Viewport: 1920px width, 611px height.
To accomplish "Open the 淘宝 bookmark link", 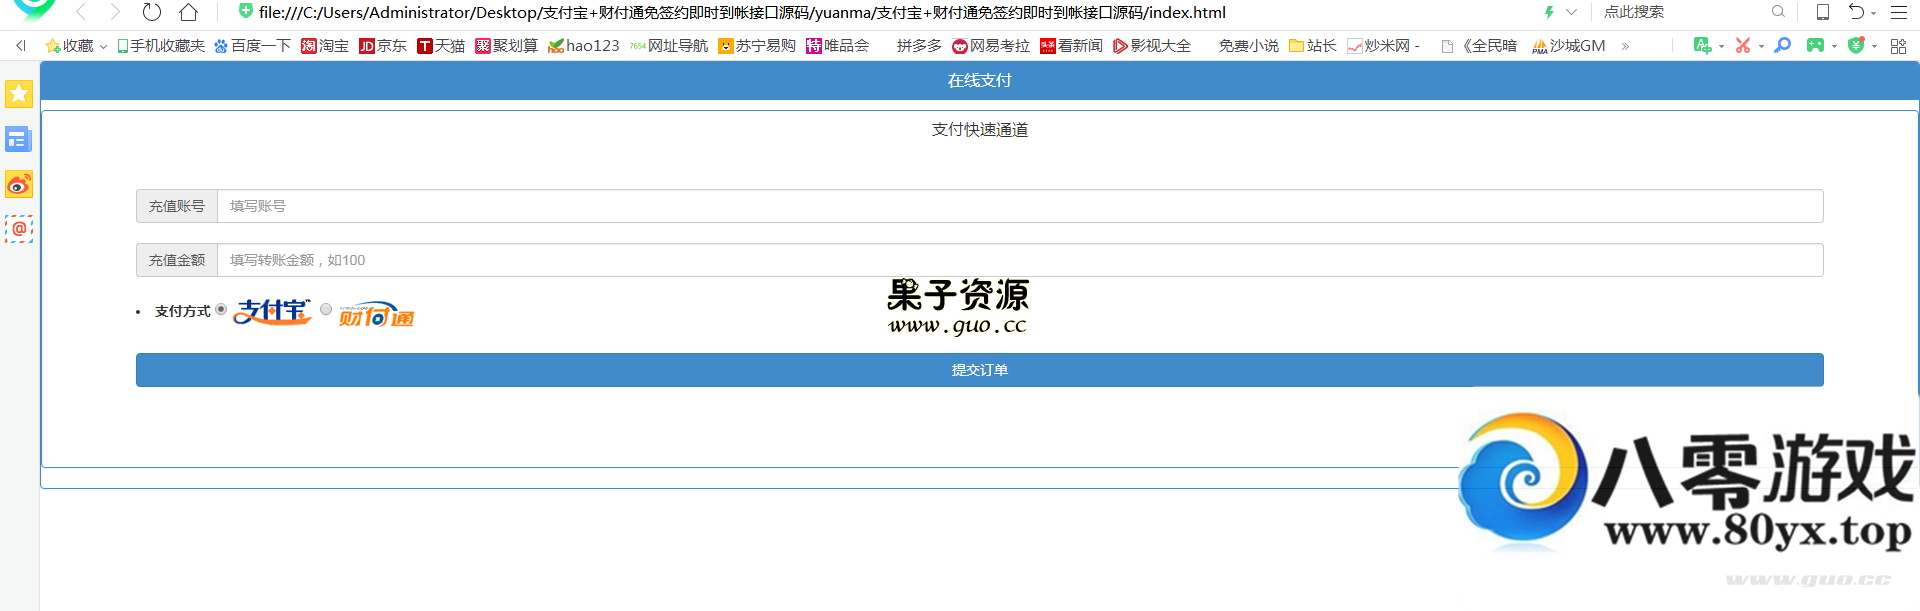I will 325,46.
